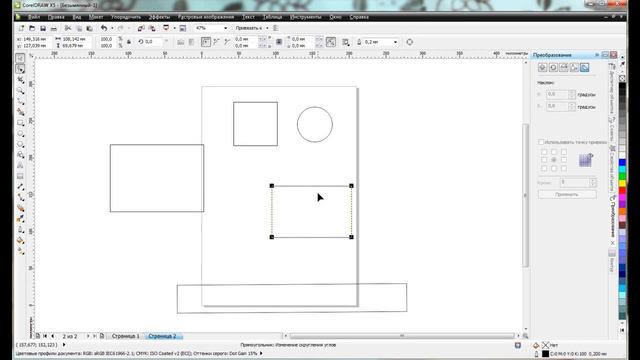The width and height of the screenshot is (640, 360).
Task: Select the Crop tool
Action: (x=20, y=80)
